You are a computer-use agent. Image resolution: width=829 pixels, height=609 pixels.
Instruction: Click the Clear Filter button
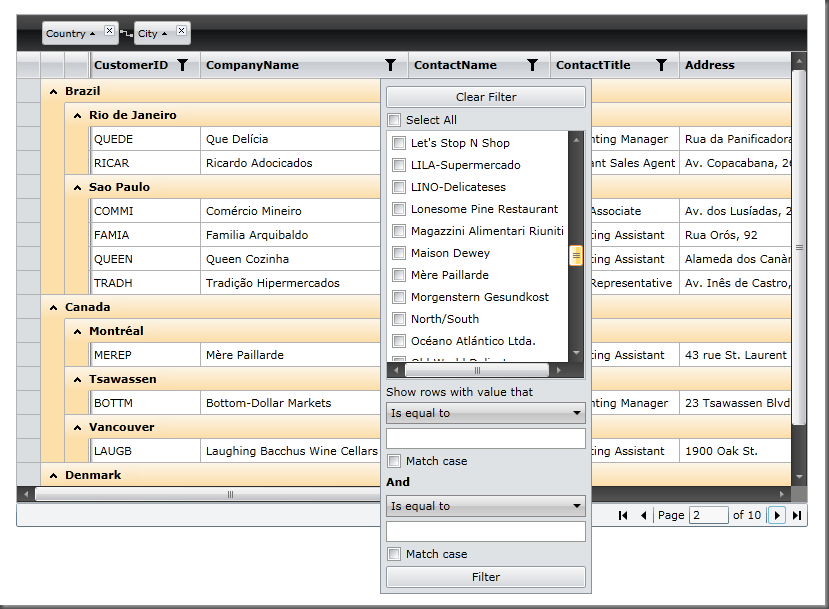point(486,97)
